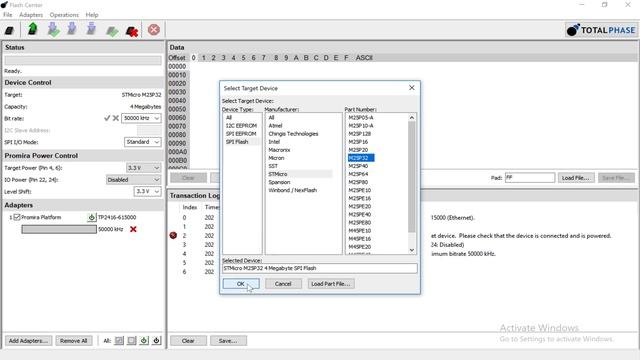The image size is (640, 360).
Task: Click the bit rate X cancel icon
Action: [116, 118]
